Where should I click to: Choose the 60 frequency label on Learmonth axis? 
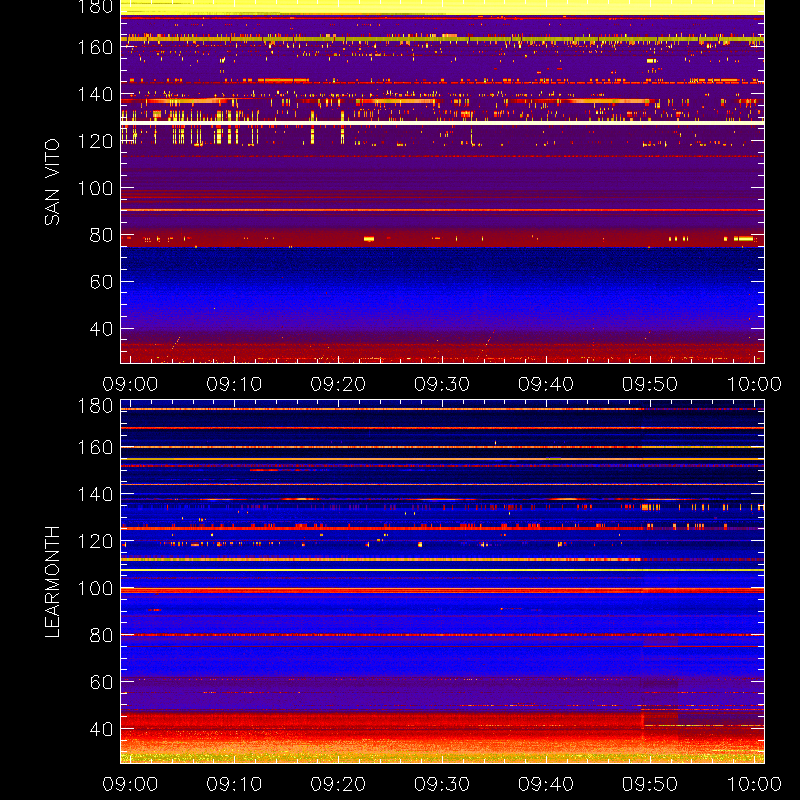tap(101, 682)
